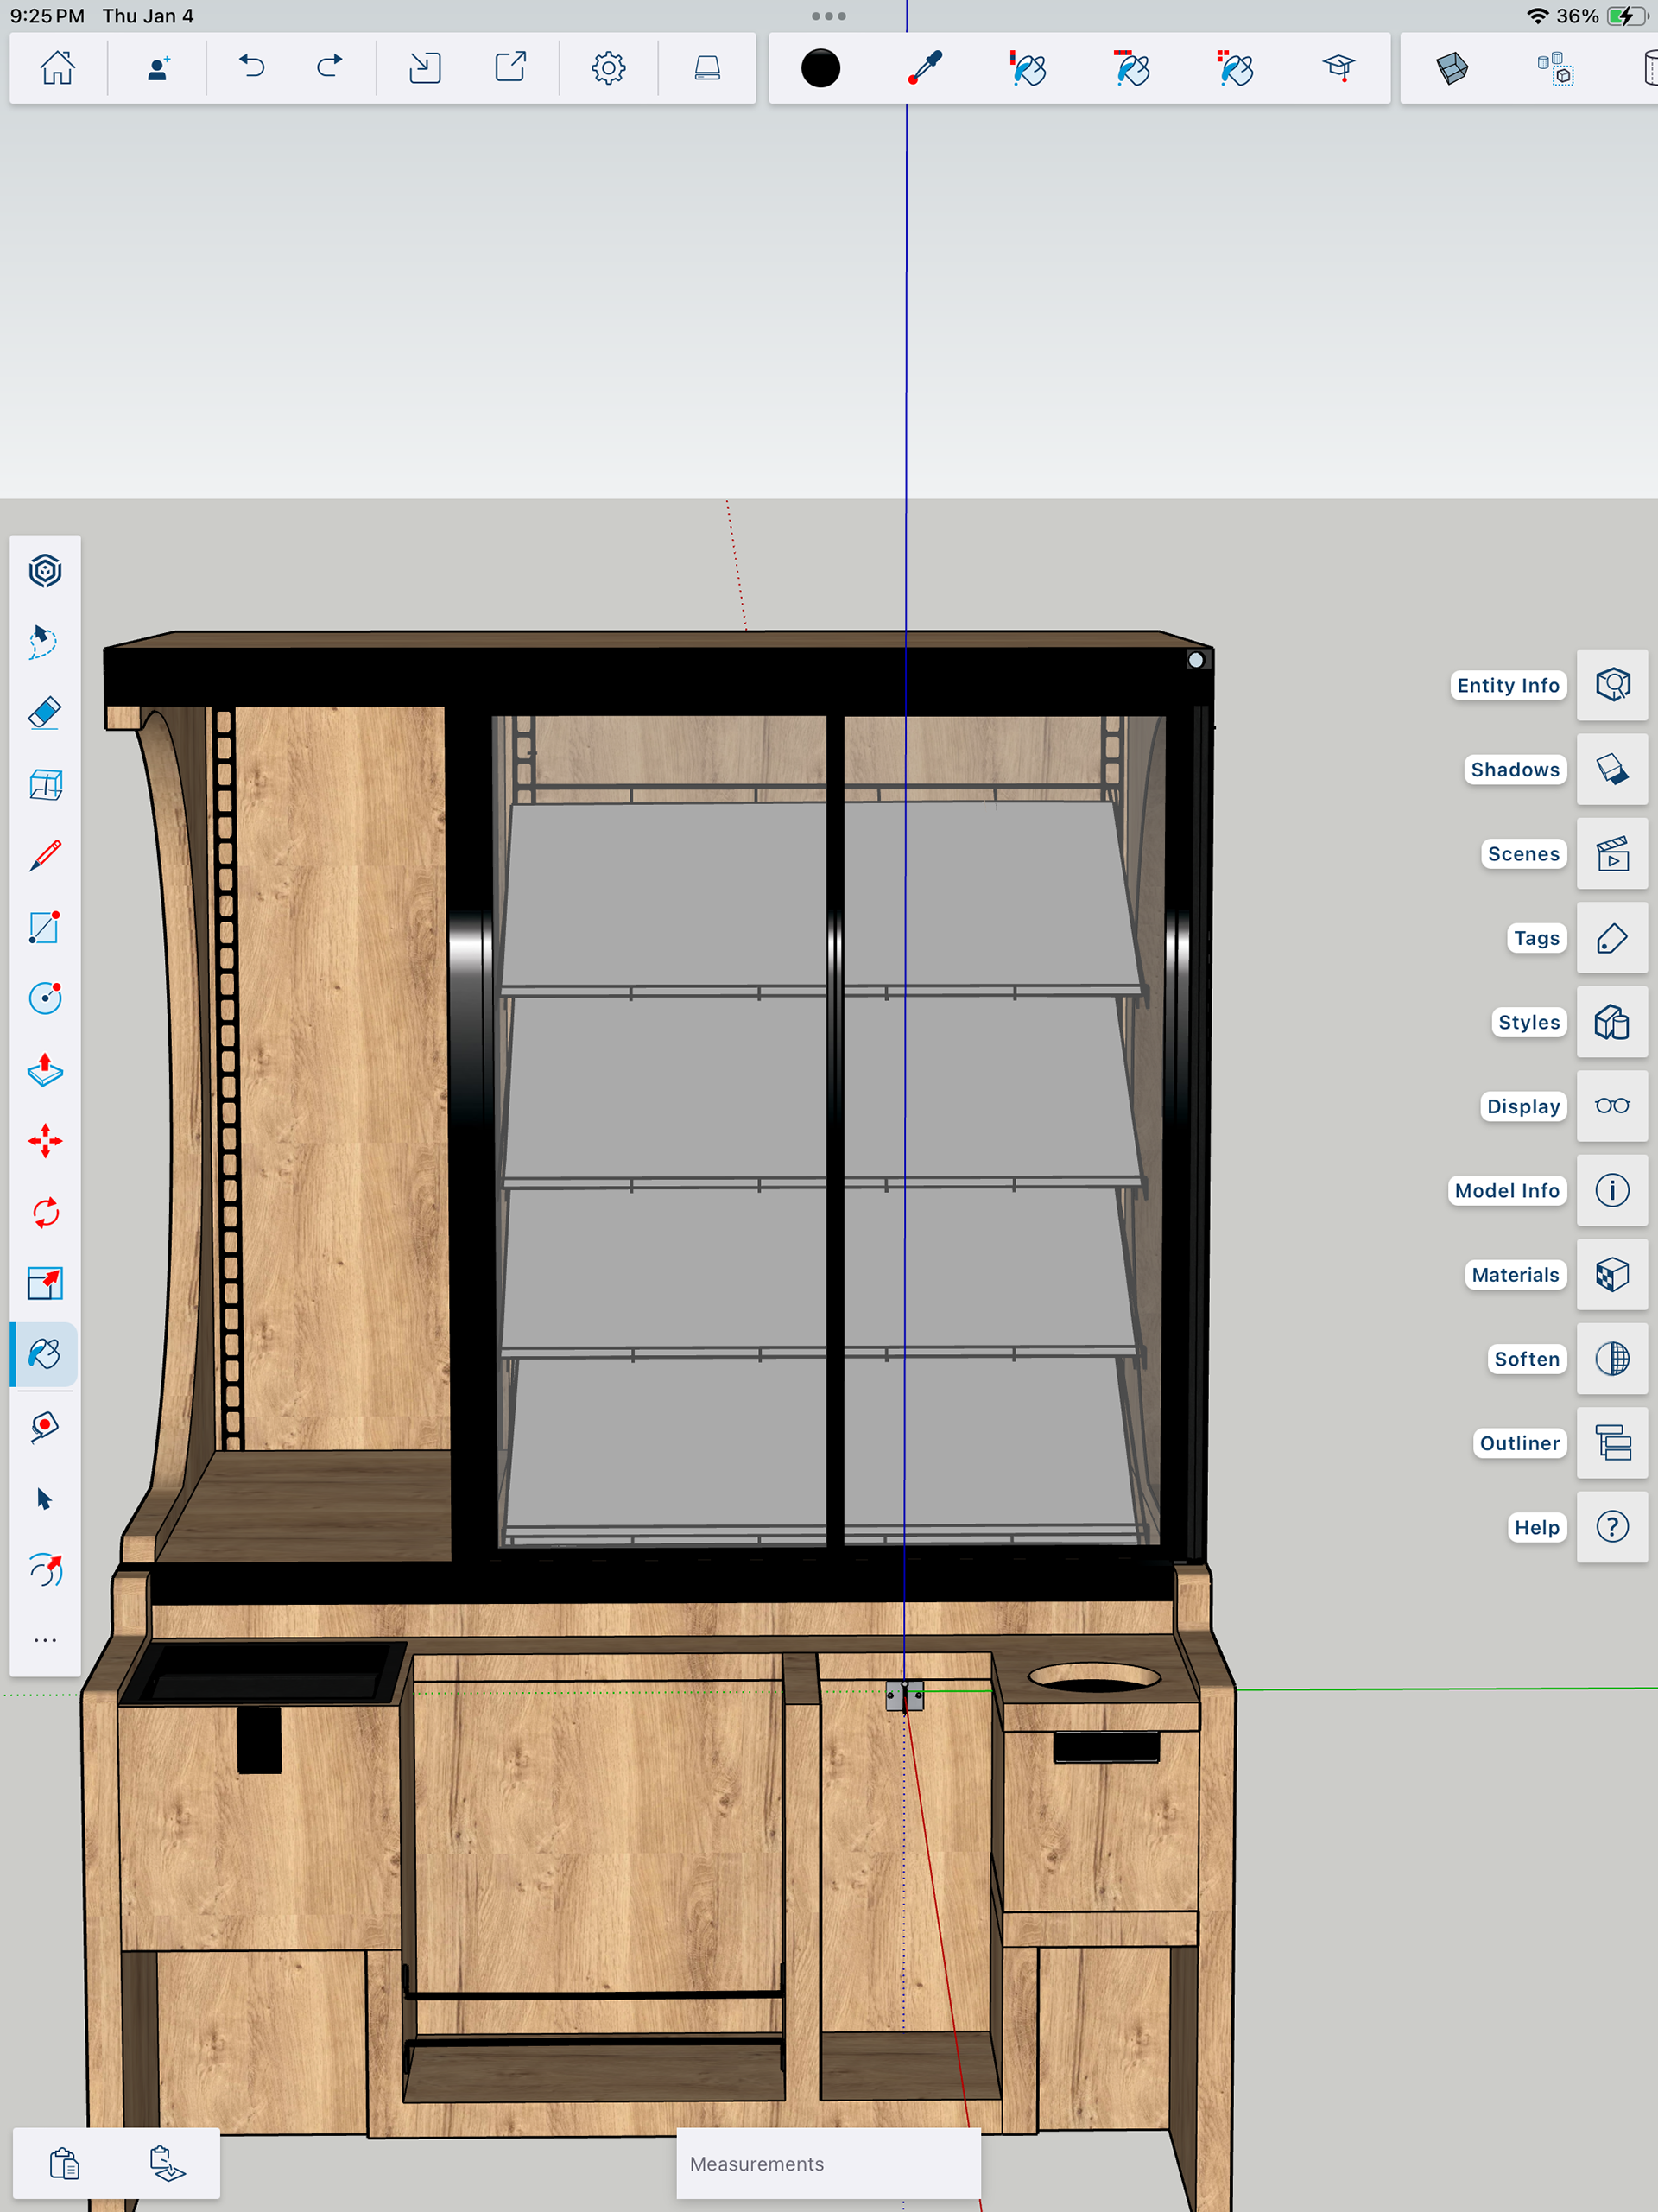
Task: Select the Pencil line tool
Action: (45, 856)
